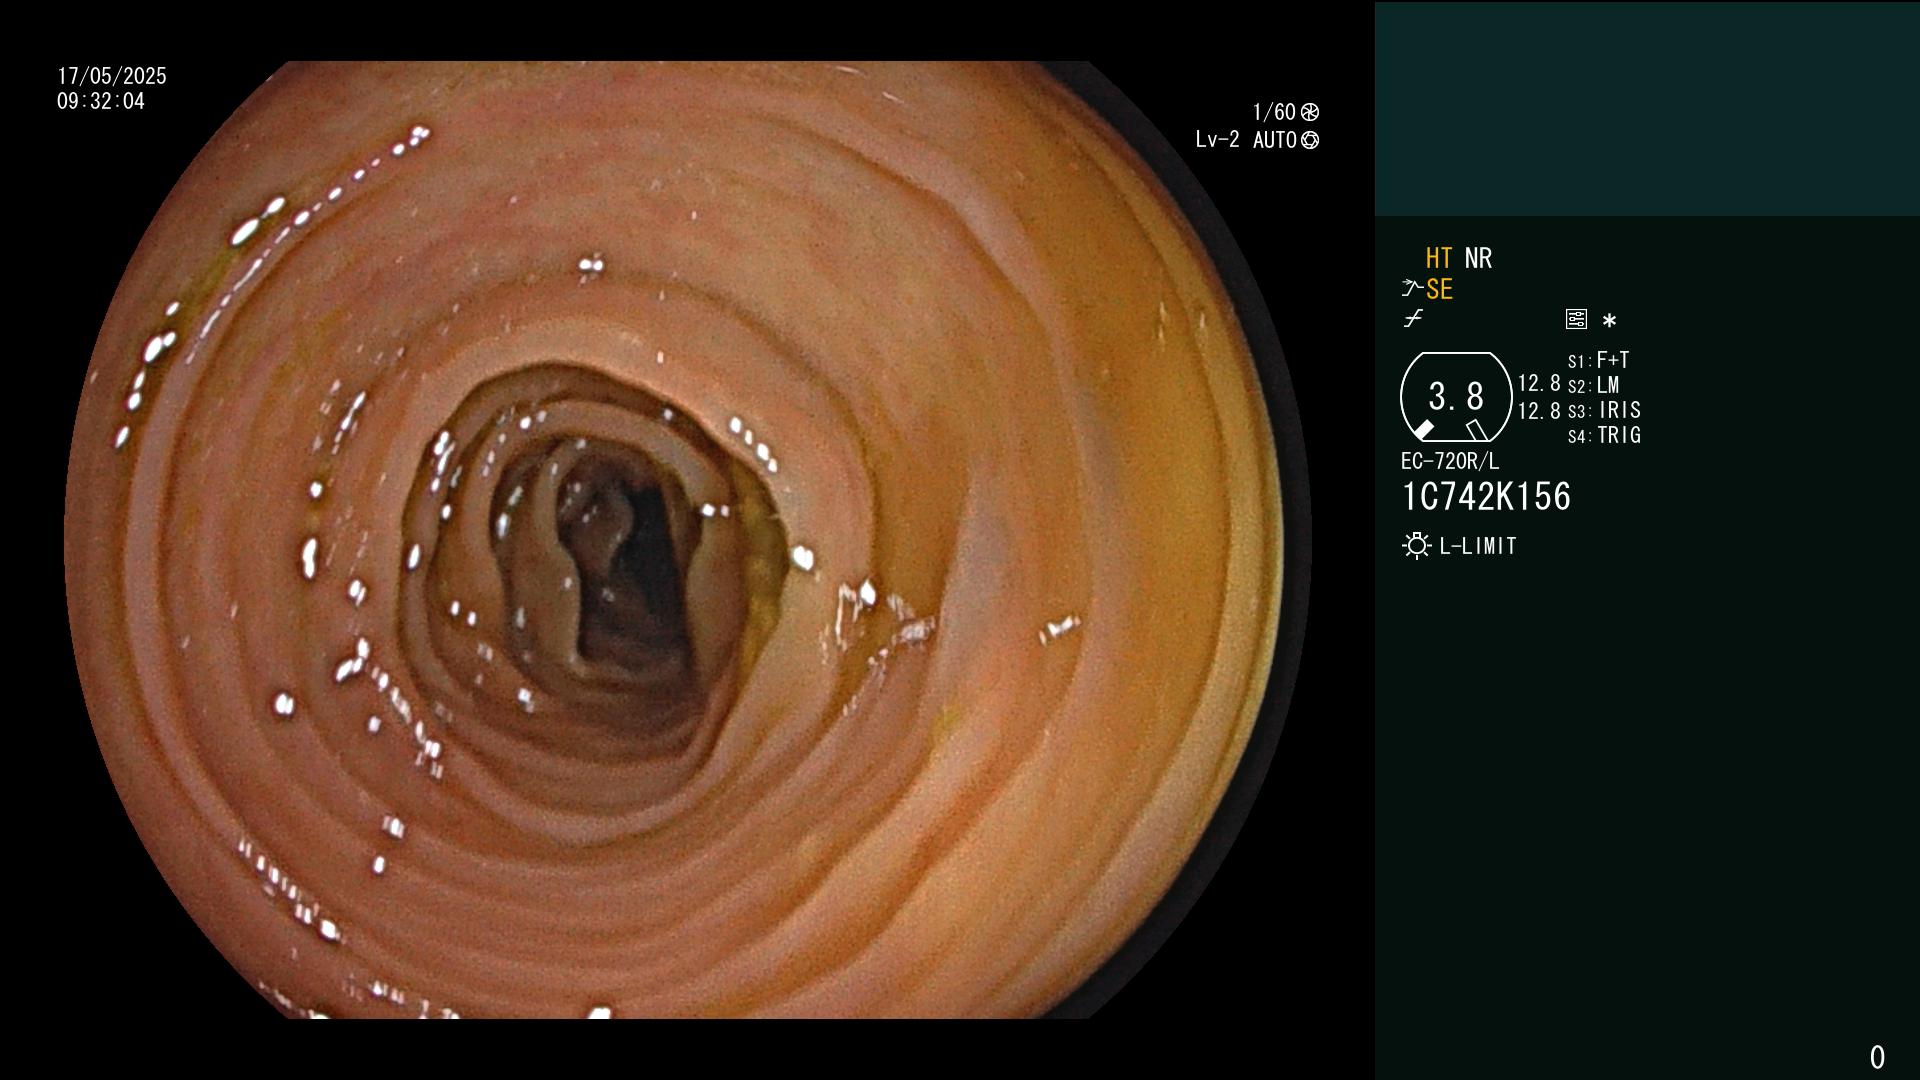Click the orange SE indicator
The height and width of the screenshot is (1080, 1920).
coord(1439,289)
